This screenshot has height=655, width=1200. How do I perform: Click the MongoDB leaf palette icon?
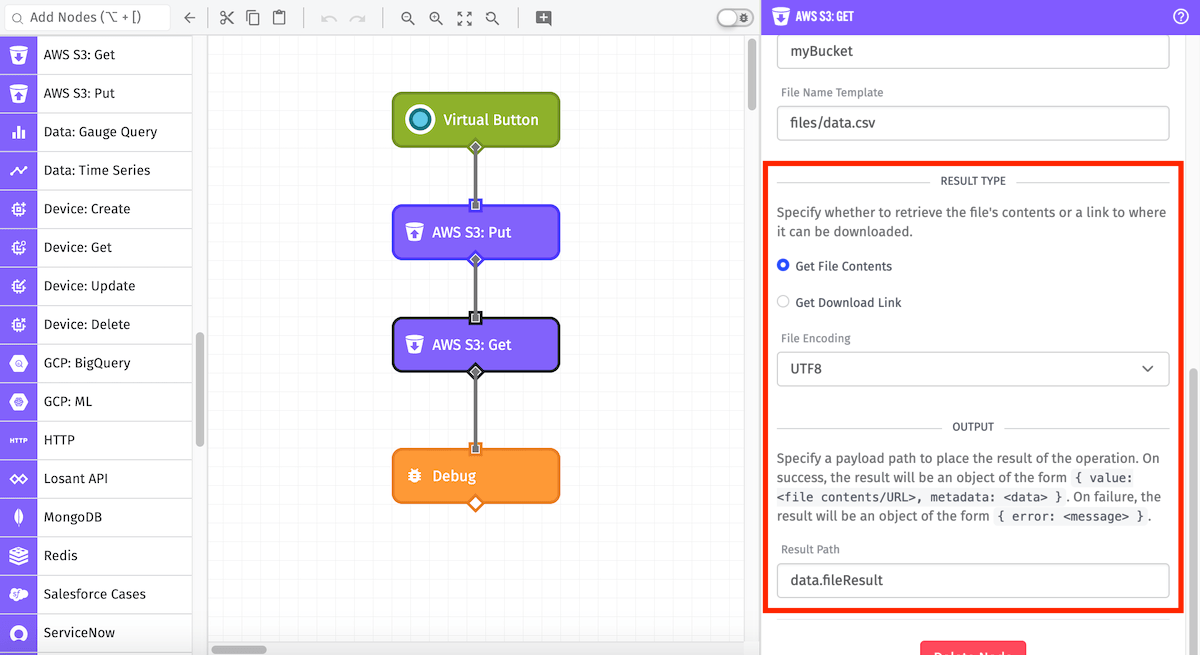[x=18, y=517]
